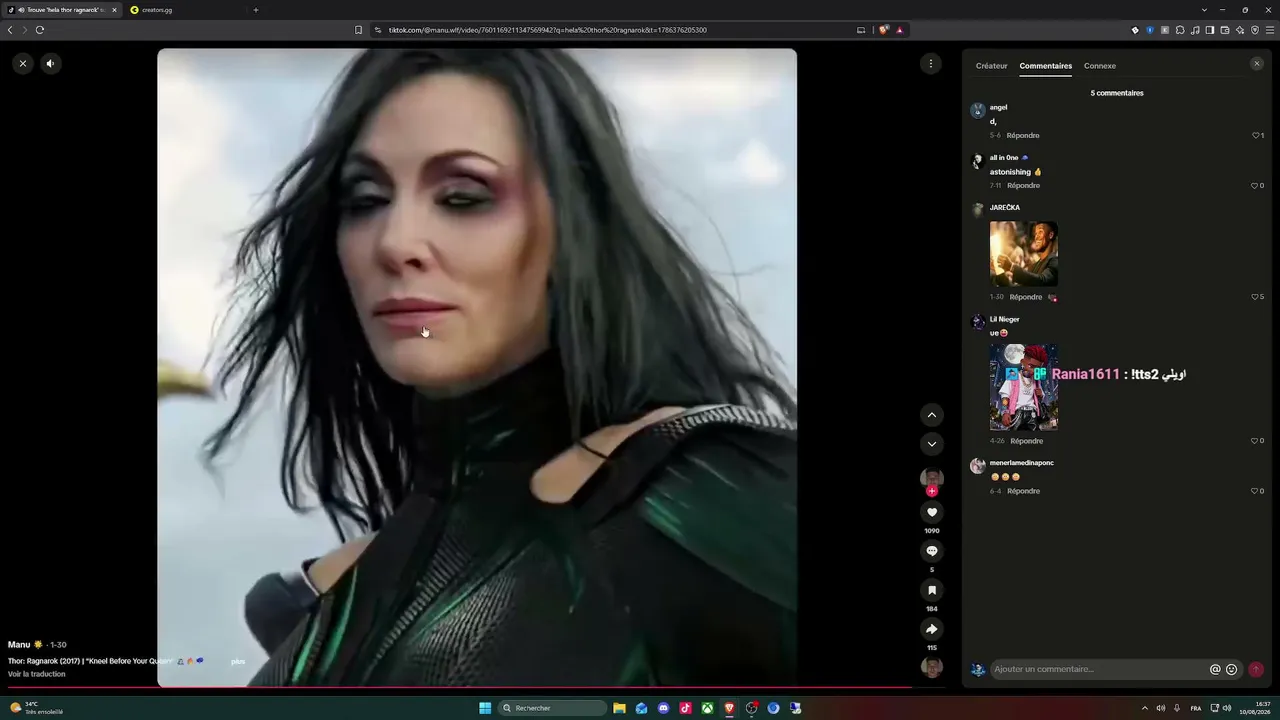Image resolution: width=1280 pixels, height=720 pixels.
Task: Reply to the "astonishing" comment
Action: pos(1023,185)
